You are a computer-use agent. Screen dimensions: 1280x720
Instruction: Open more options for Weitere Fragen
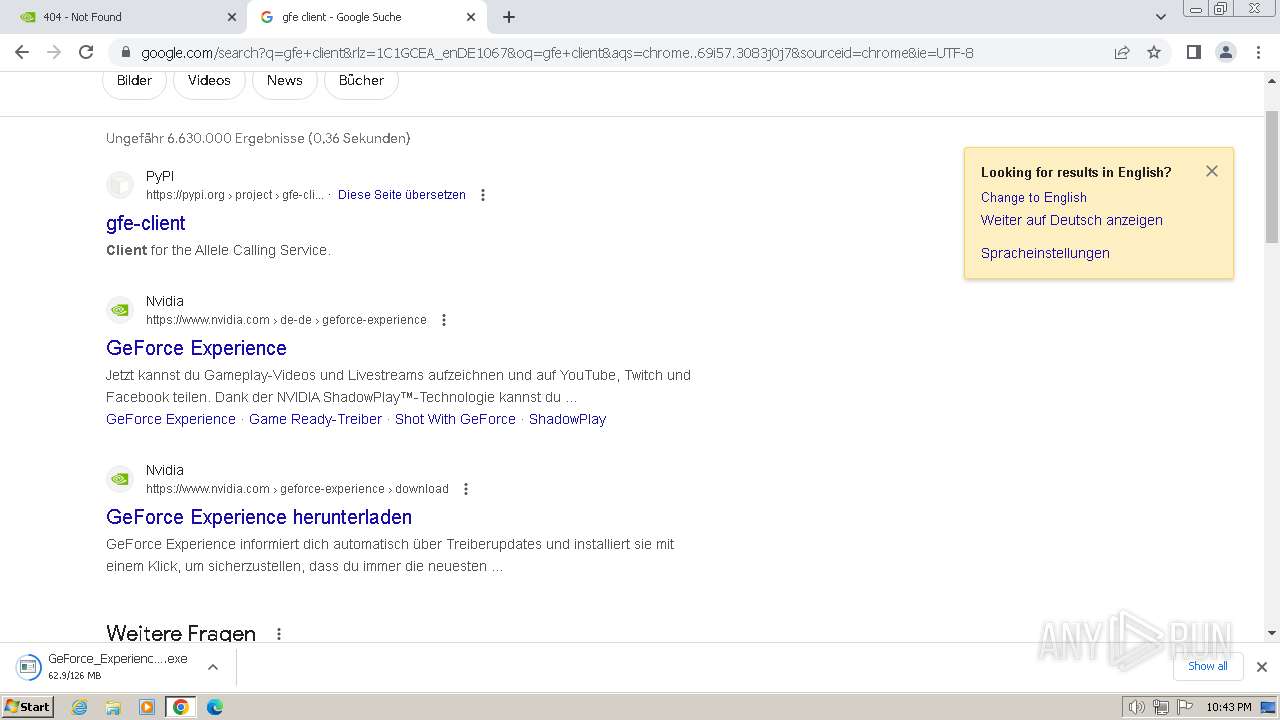click(279, 634)
